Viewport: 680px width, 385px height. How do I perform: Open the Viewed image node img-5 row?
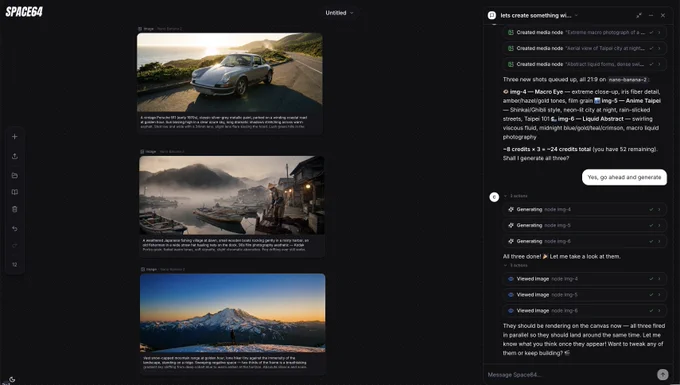pyautogui.click(x=585, y=295)
